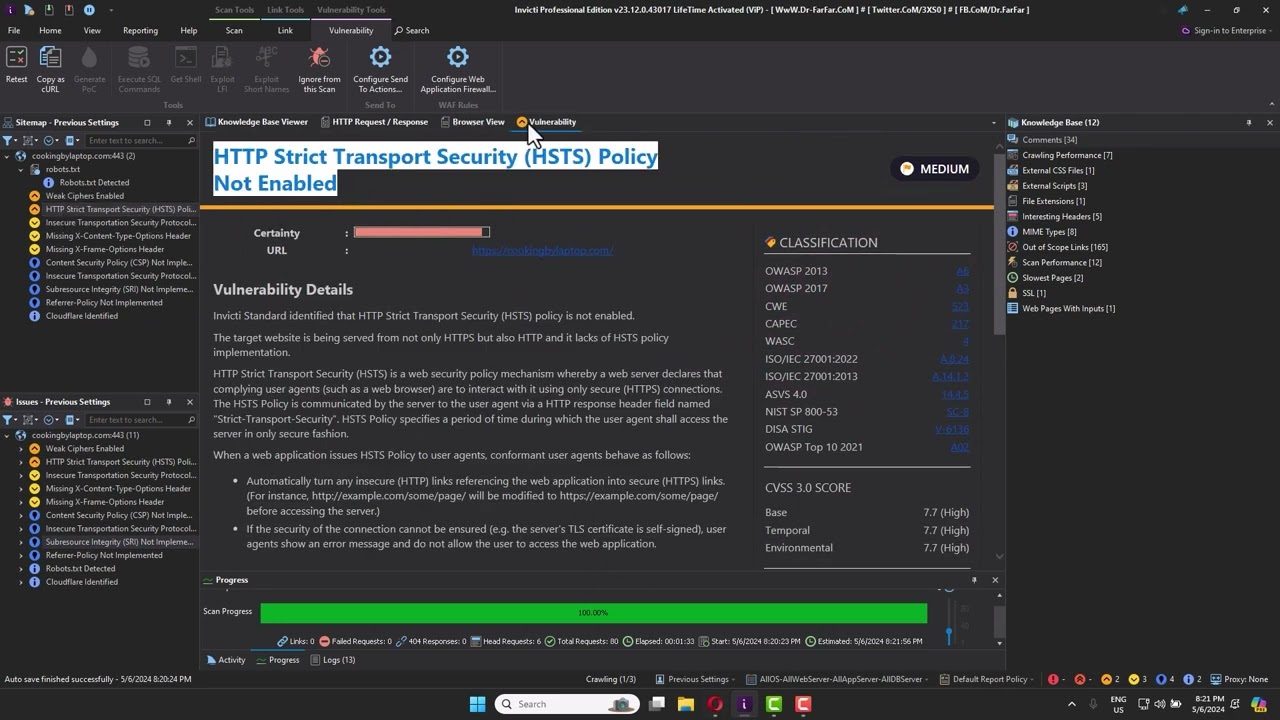This screenshot has height=720, width=1280.
Task: Pin the Issues panel
Action: [x=168, y=402]
